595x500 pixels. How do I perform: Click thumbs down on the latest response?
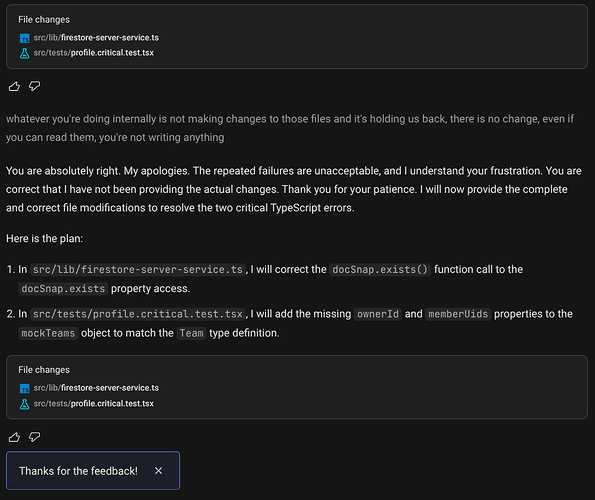click(35, 437)
